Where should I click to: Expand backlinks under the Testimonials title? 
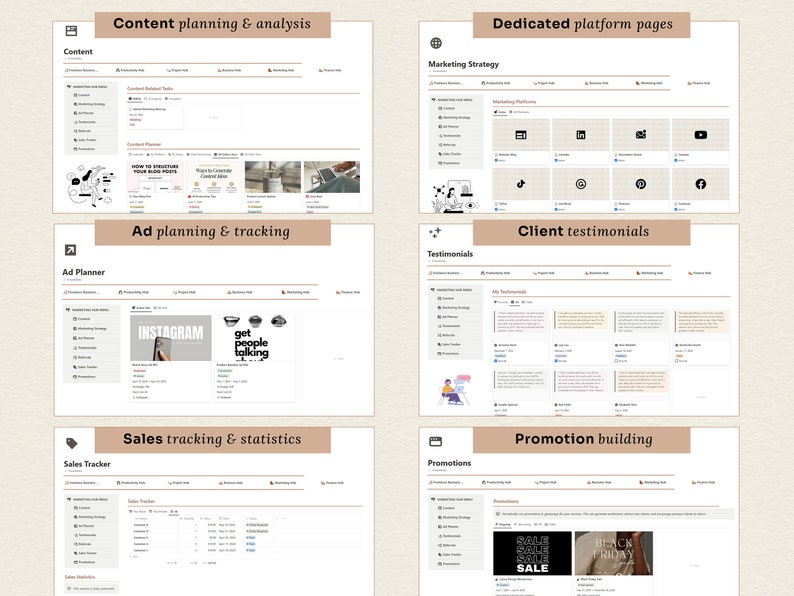click(438, 261)
